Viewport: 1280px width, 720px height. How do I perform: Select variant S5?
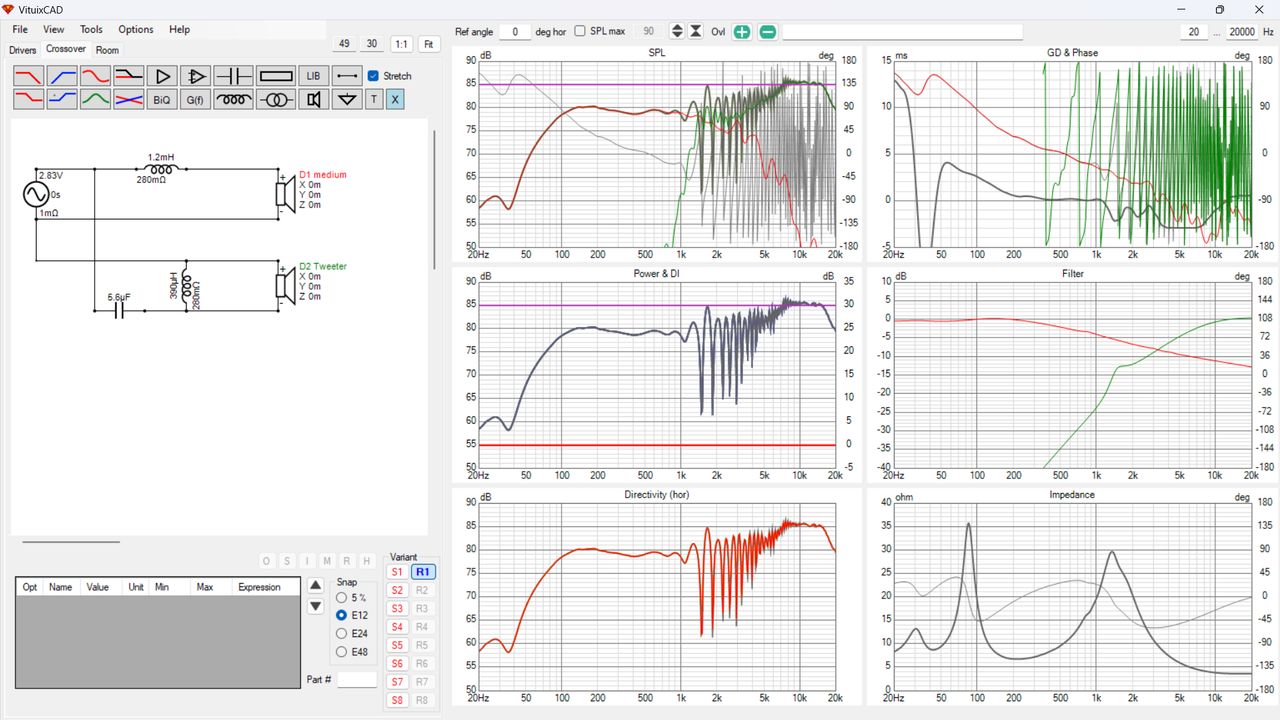tap(397, 645)
